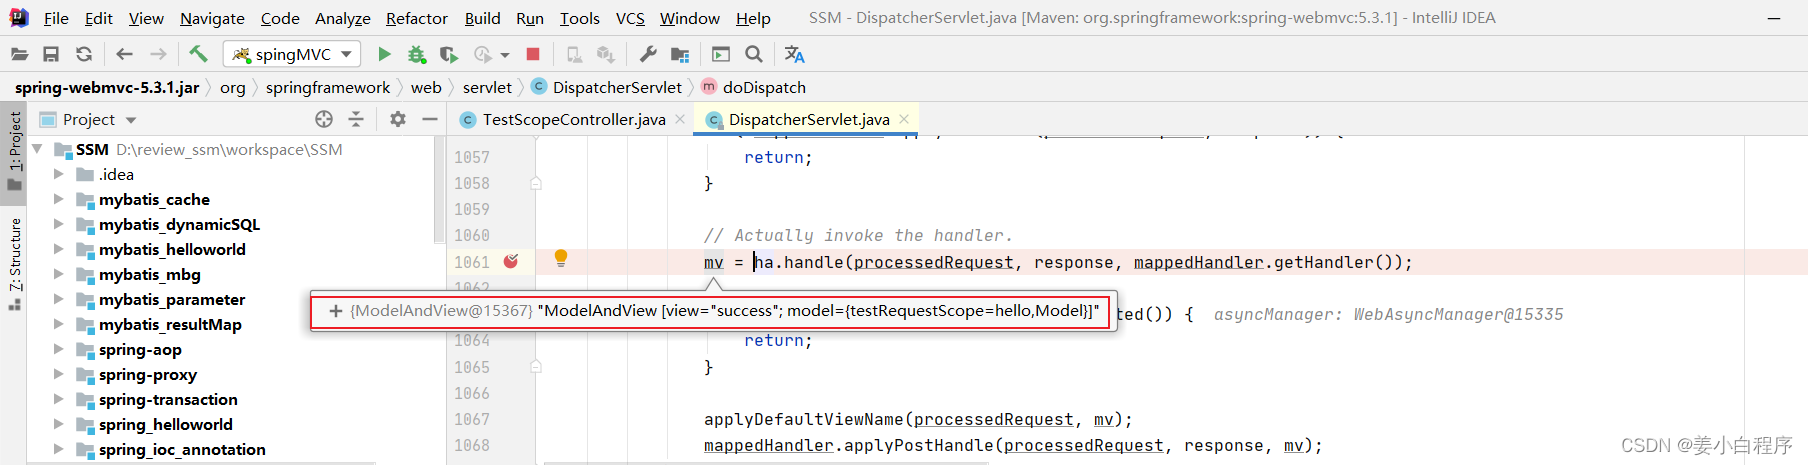Expand the mybatis_mbg module

[58, 274]
